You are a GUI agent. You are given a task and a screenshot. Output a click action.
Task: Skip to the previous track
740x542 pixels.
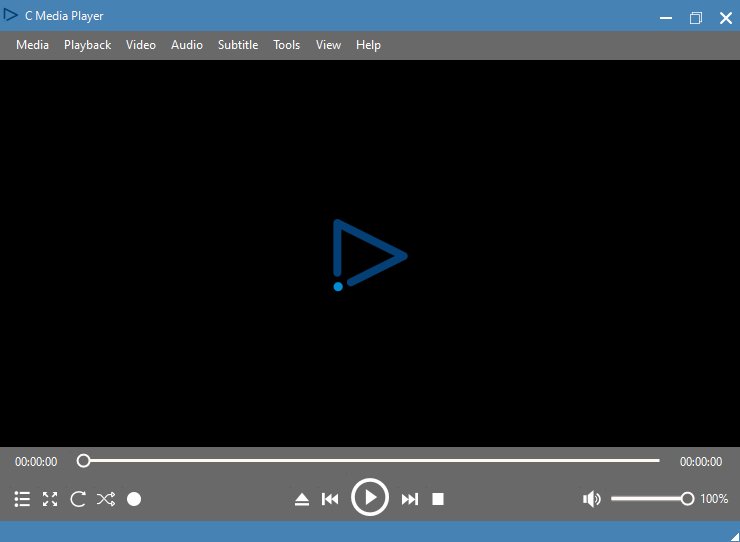pyautogui.click(x=330, y=499)
